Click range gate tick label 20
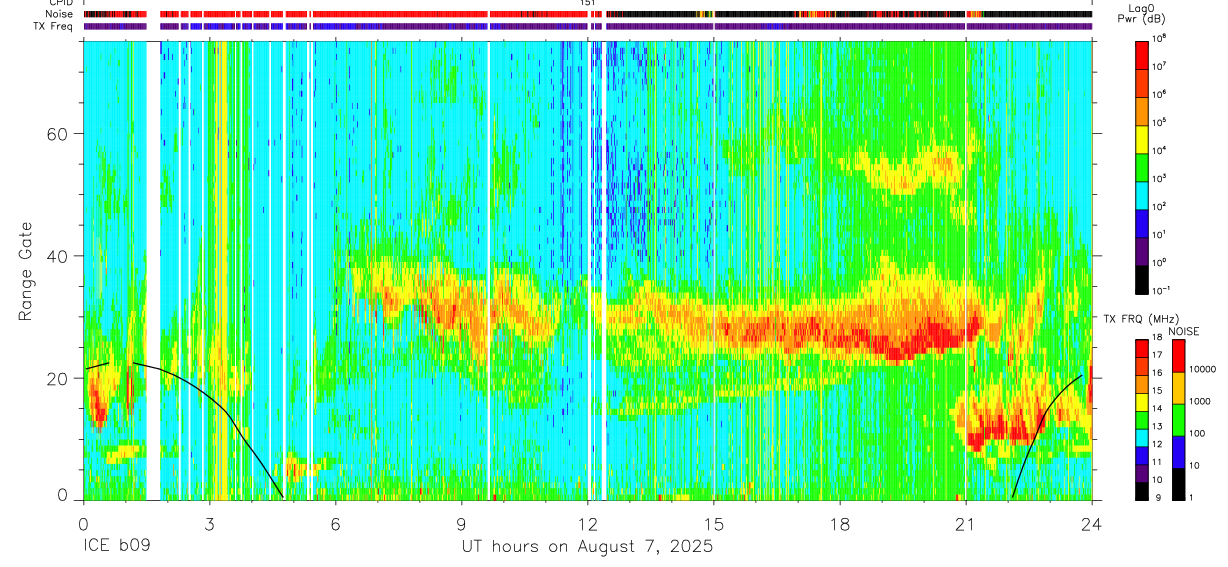 point(57,378)
